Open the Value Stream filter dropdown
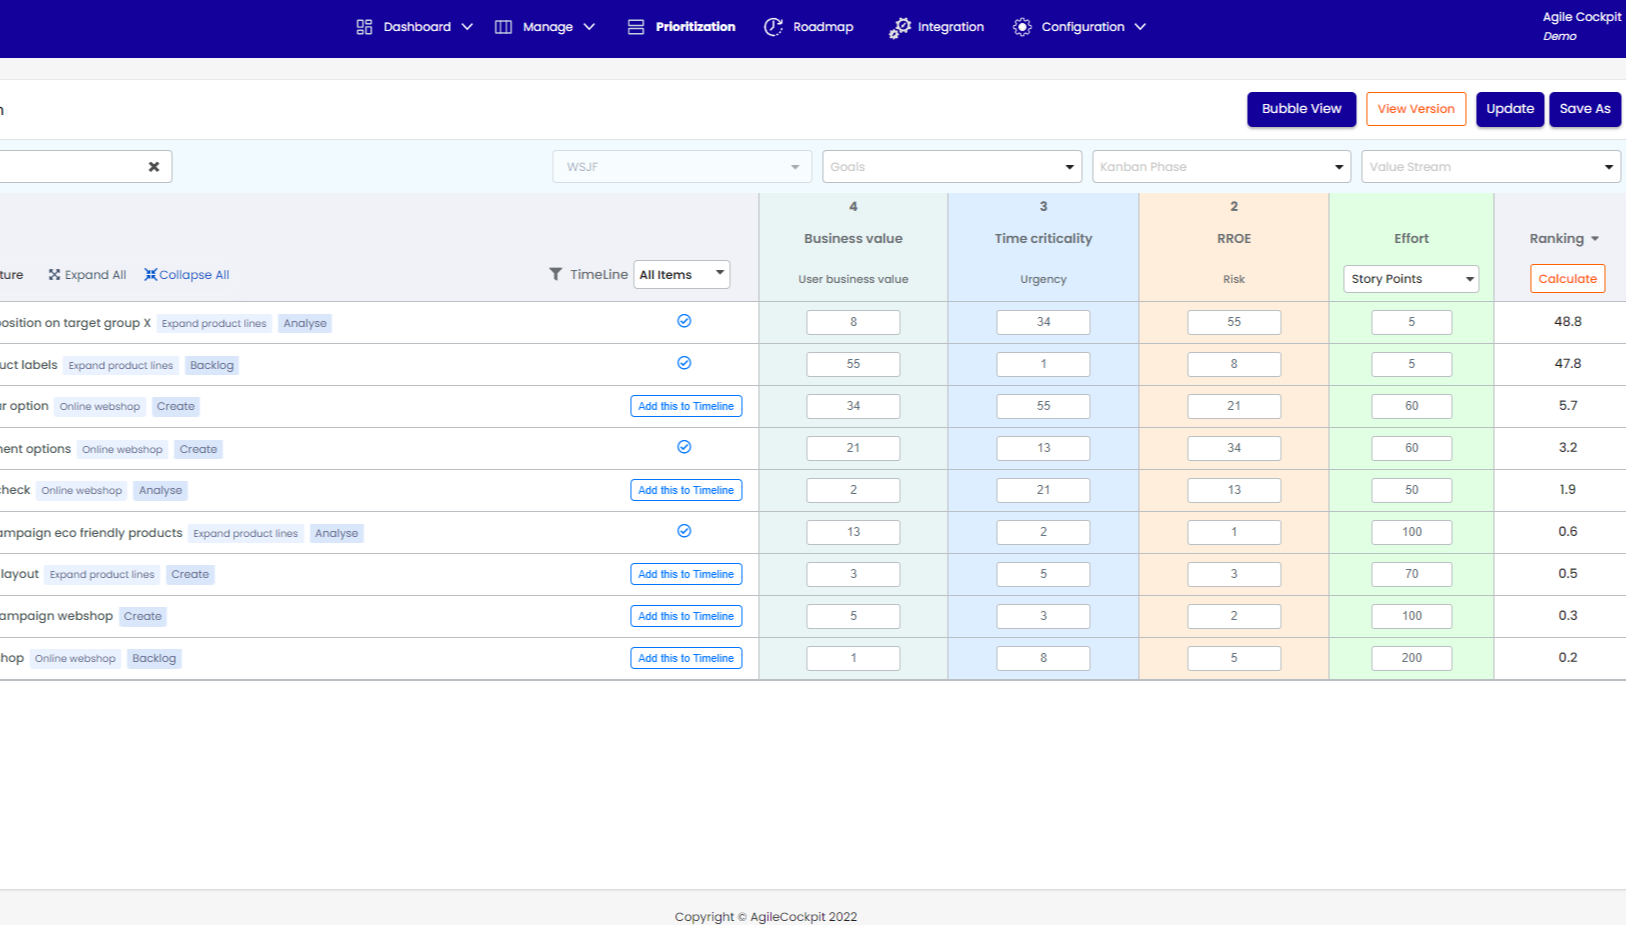 1490,167
